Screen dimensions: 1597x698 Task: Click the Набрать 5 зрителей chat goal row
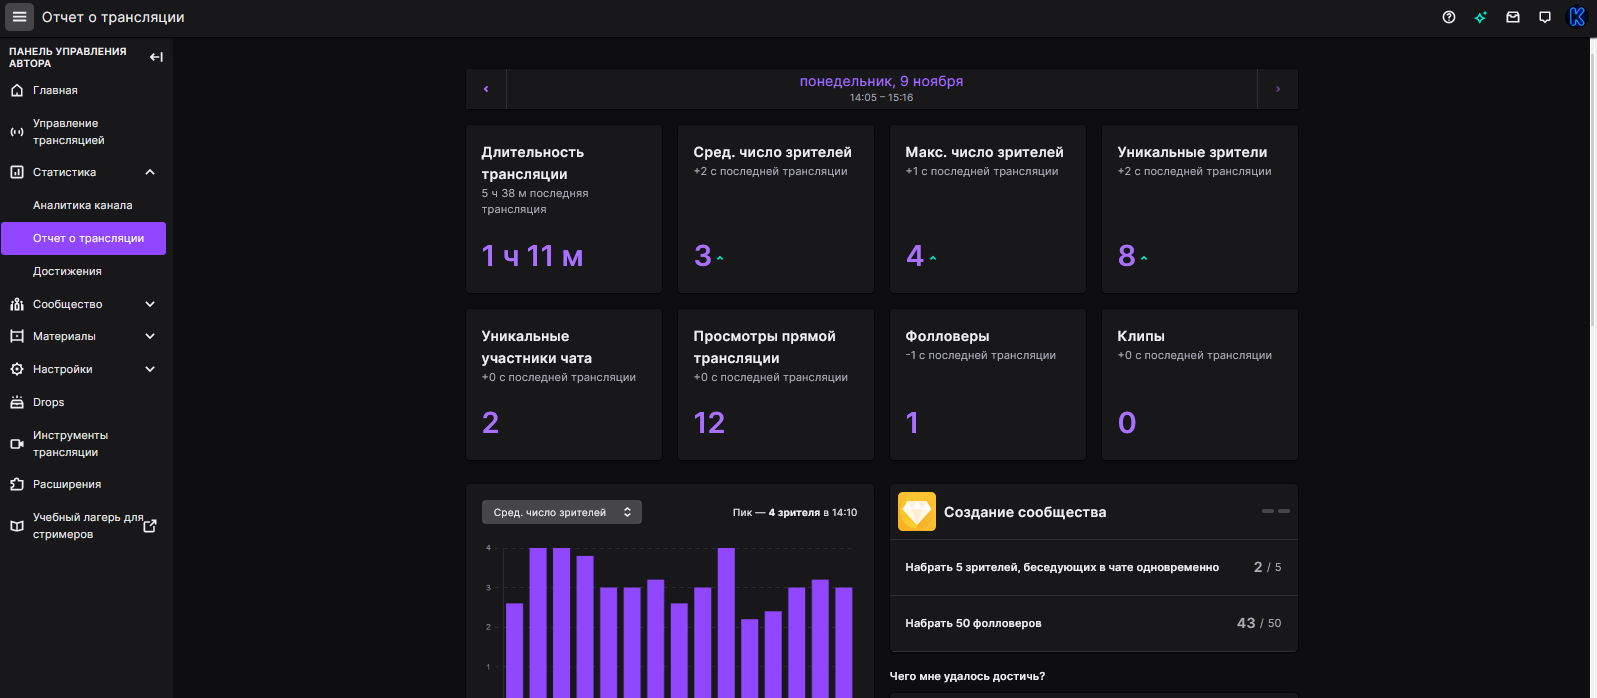pos(1094,567)
